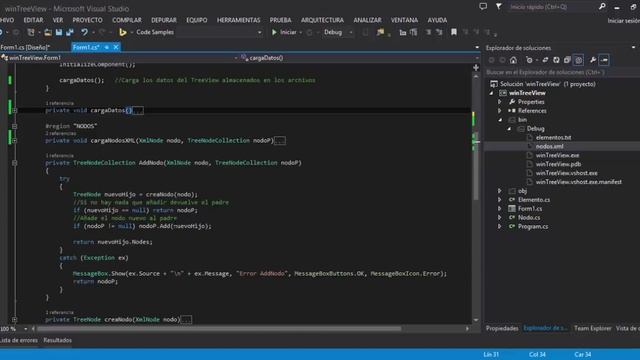Open the Resultados tab
The image size is (640, 360).
pyautogui.click(x=58, y=340)
